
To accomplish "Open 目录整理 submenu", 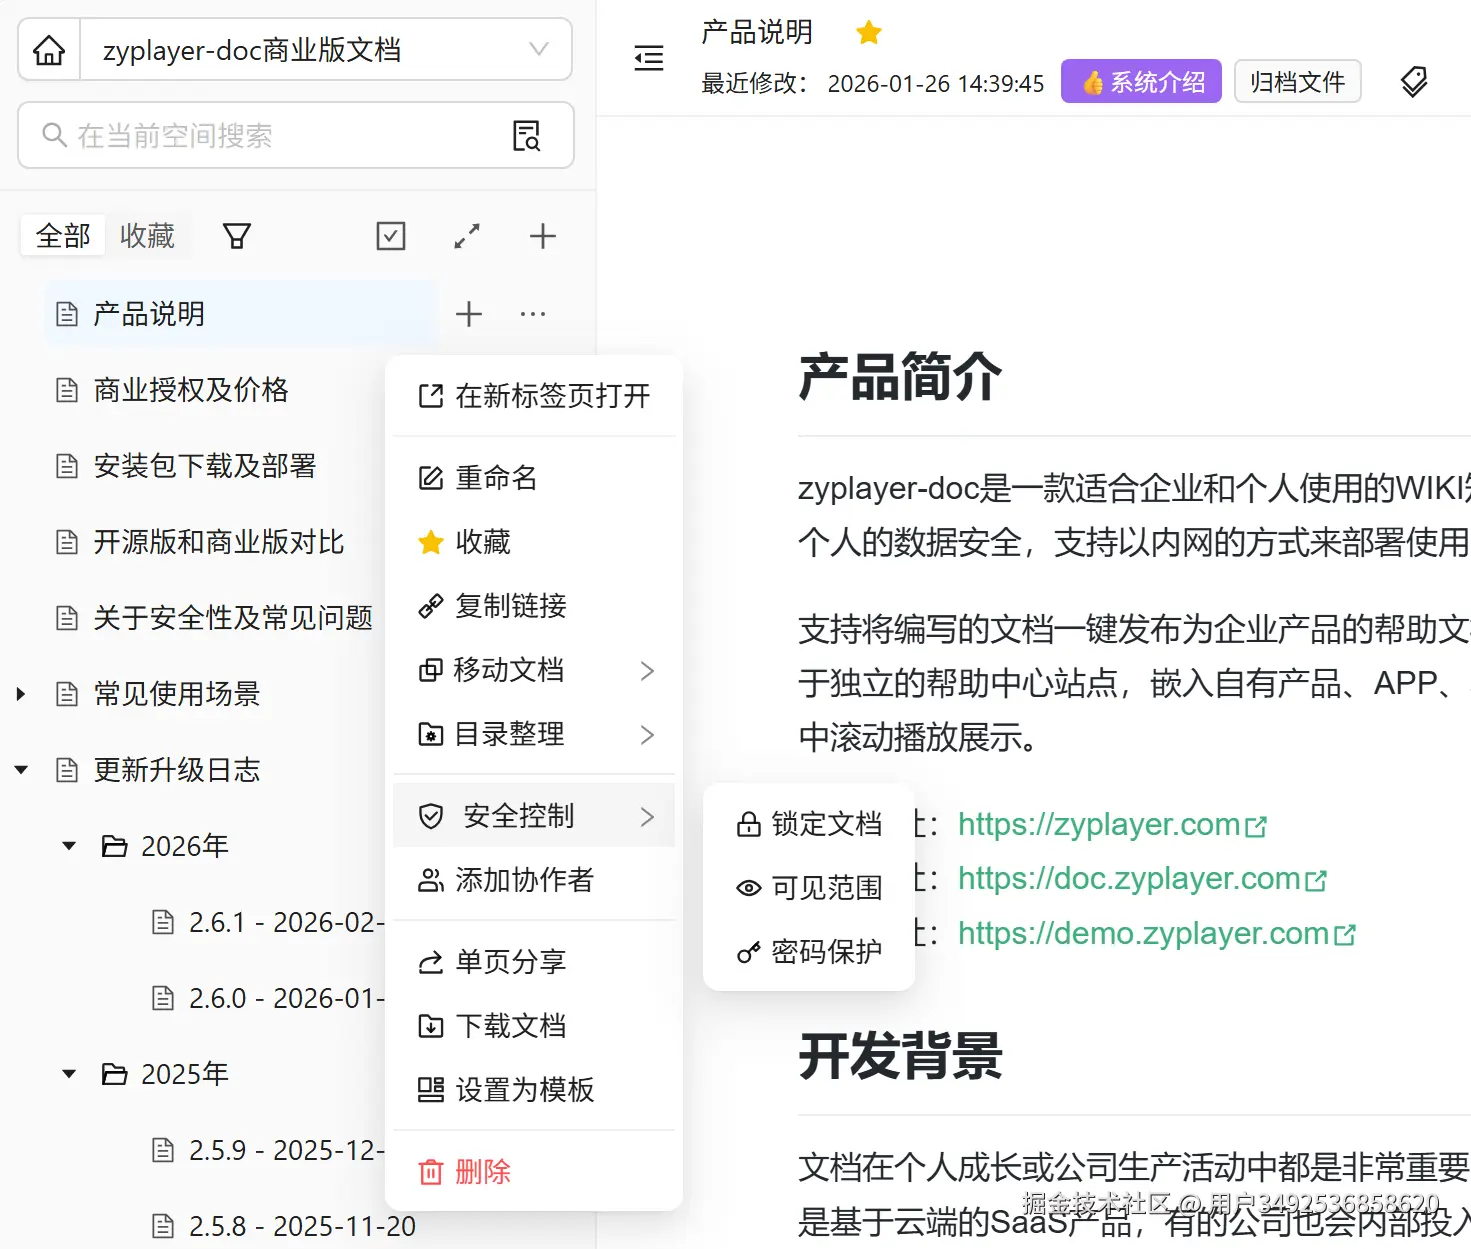I will [x=534, y=734].
